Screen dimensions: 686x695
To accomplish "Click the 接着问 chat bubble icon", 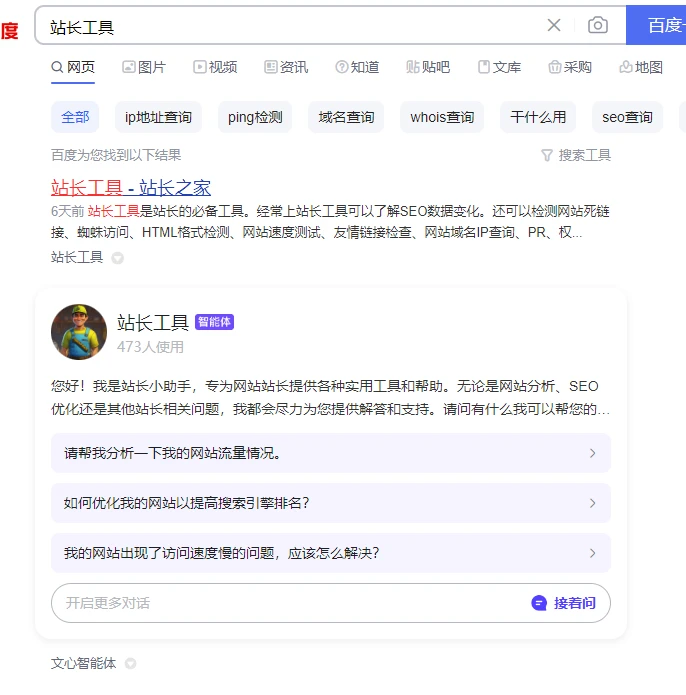I will (x=539, y=603).
